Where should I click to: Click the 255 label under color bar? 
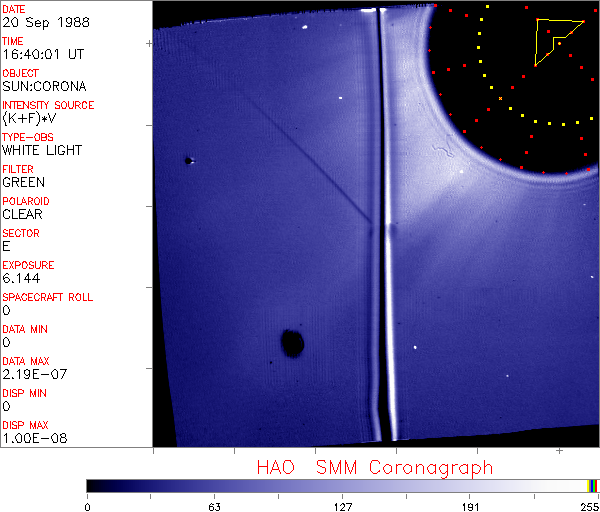pyautogui.click(x=587, y=505)
